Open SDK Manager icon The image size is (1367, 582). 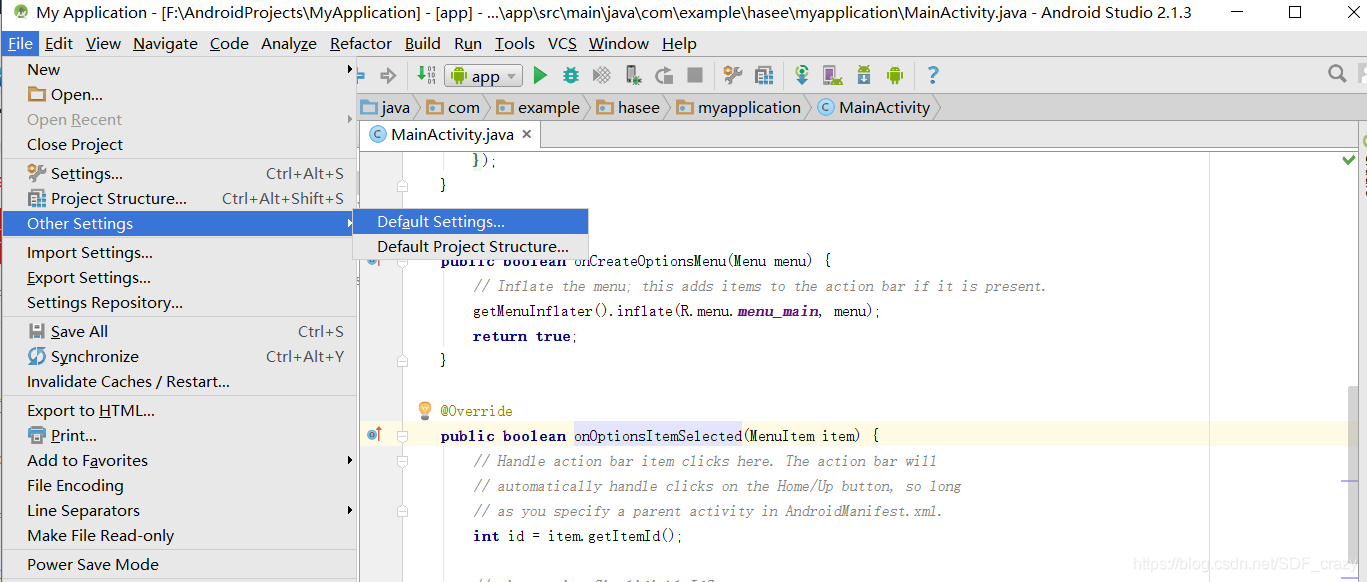[864, 75]
